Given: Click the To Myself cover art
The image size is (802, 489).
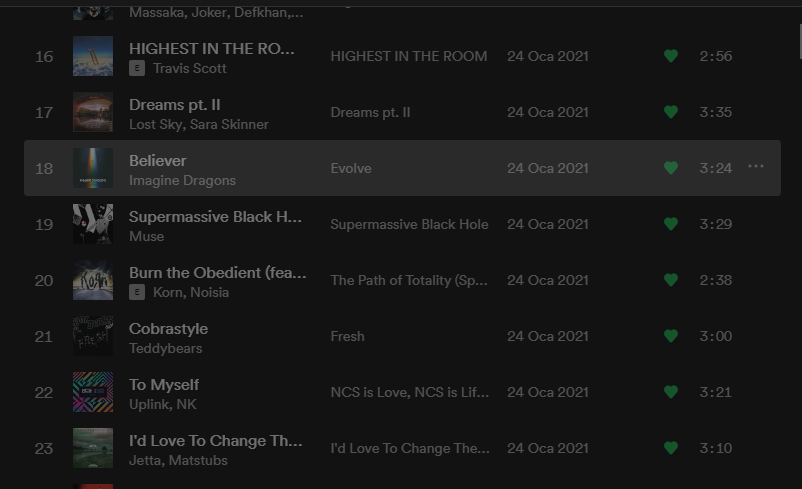Looking at the screenshot, I should tap(93, 392).
